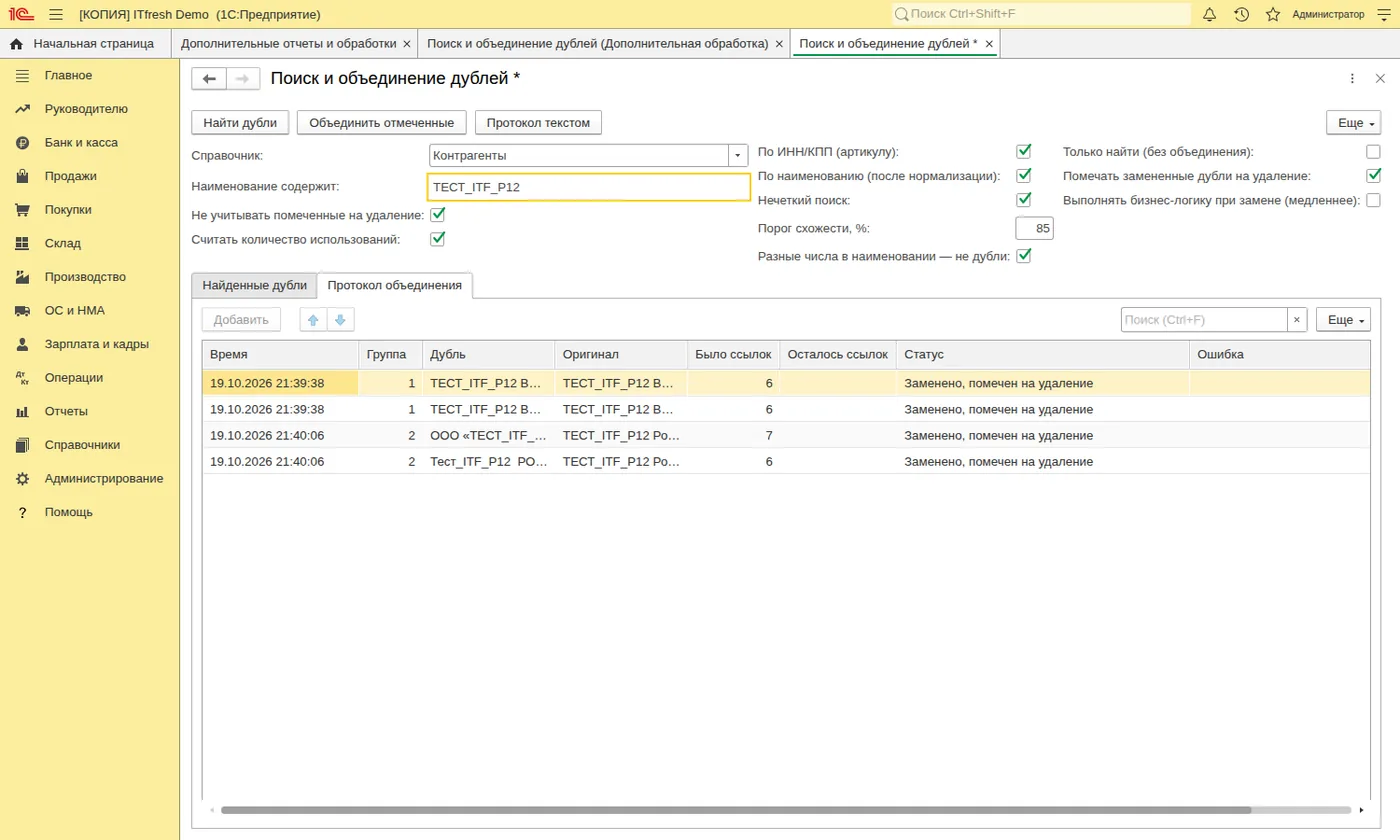Click the Порог схожести percent field
1400x840 pixels.
tap(1034, 229)
